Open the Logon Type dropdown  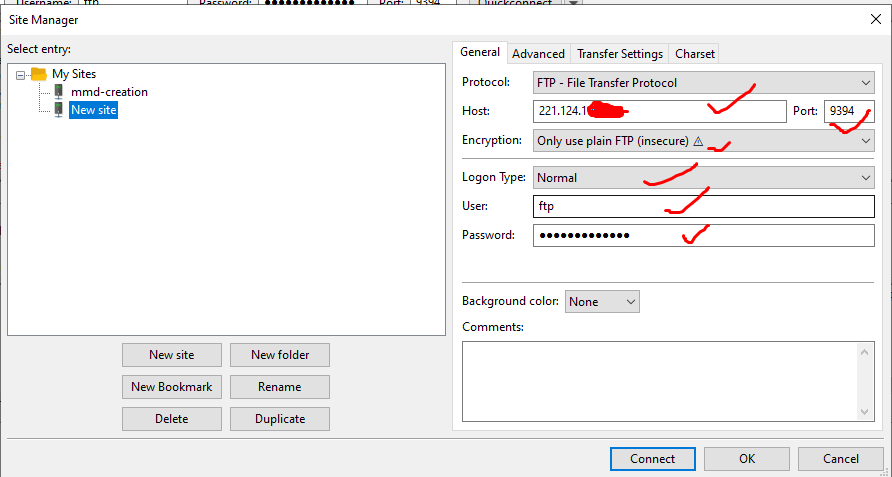tap(703, 178)
